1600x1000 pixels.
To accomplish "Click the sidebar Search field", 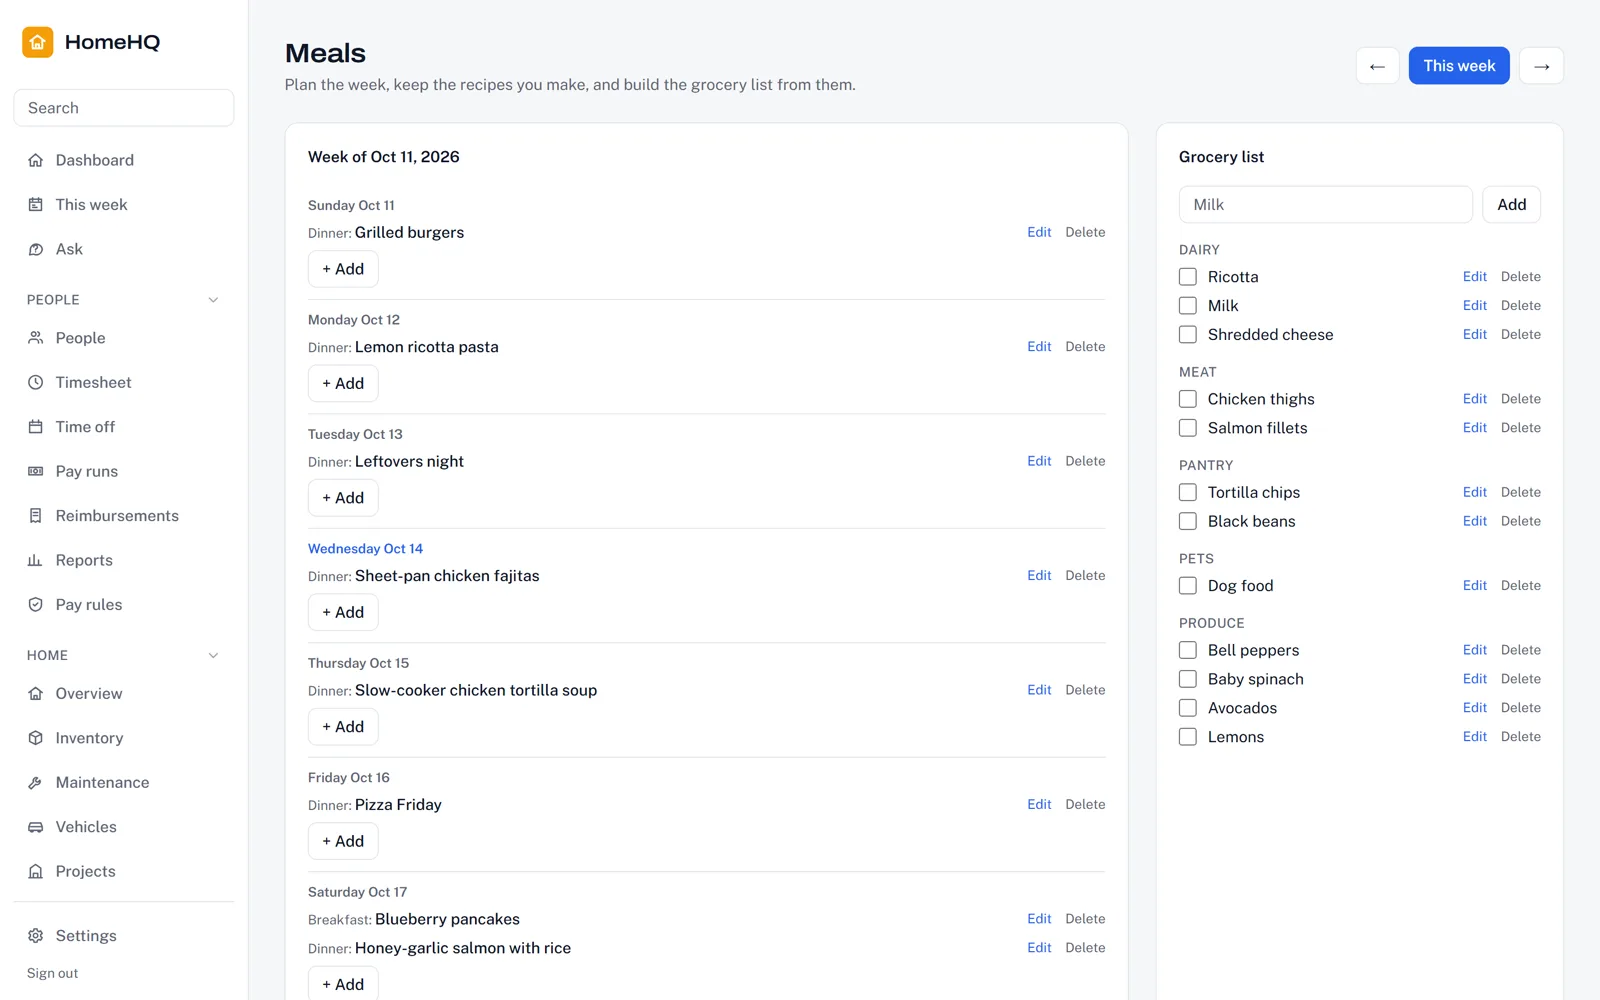I will [x=124, y=108].
